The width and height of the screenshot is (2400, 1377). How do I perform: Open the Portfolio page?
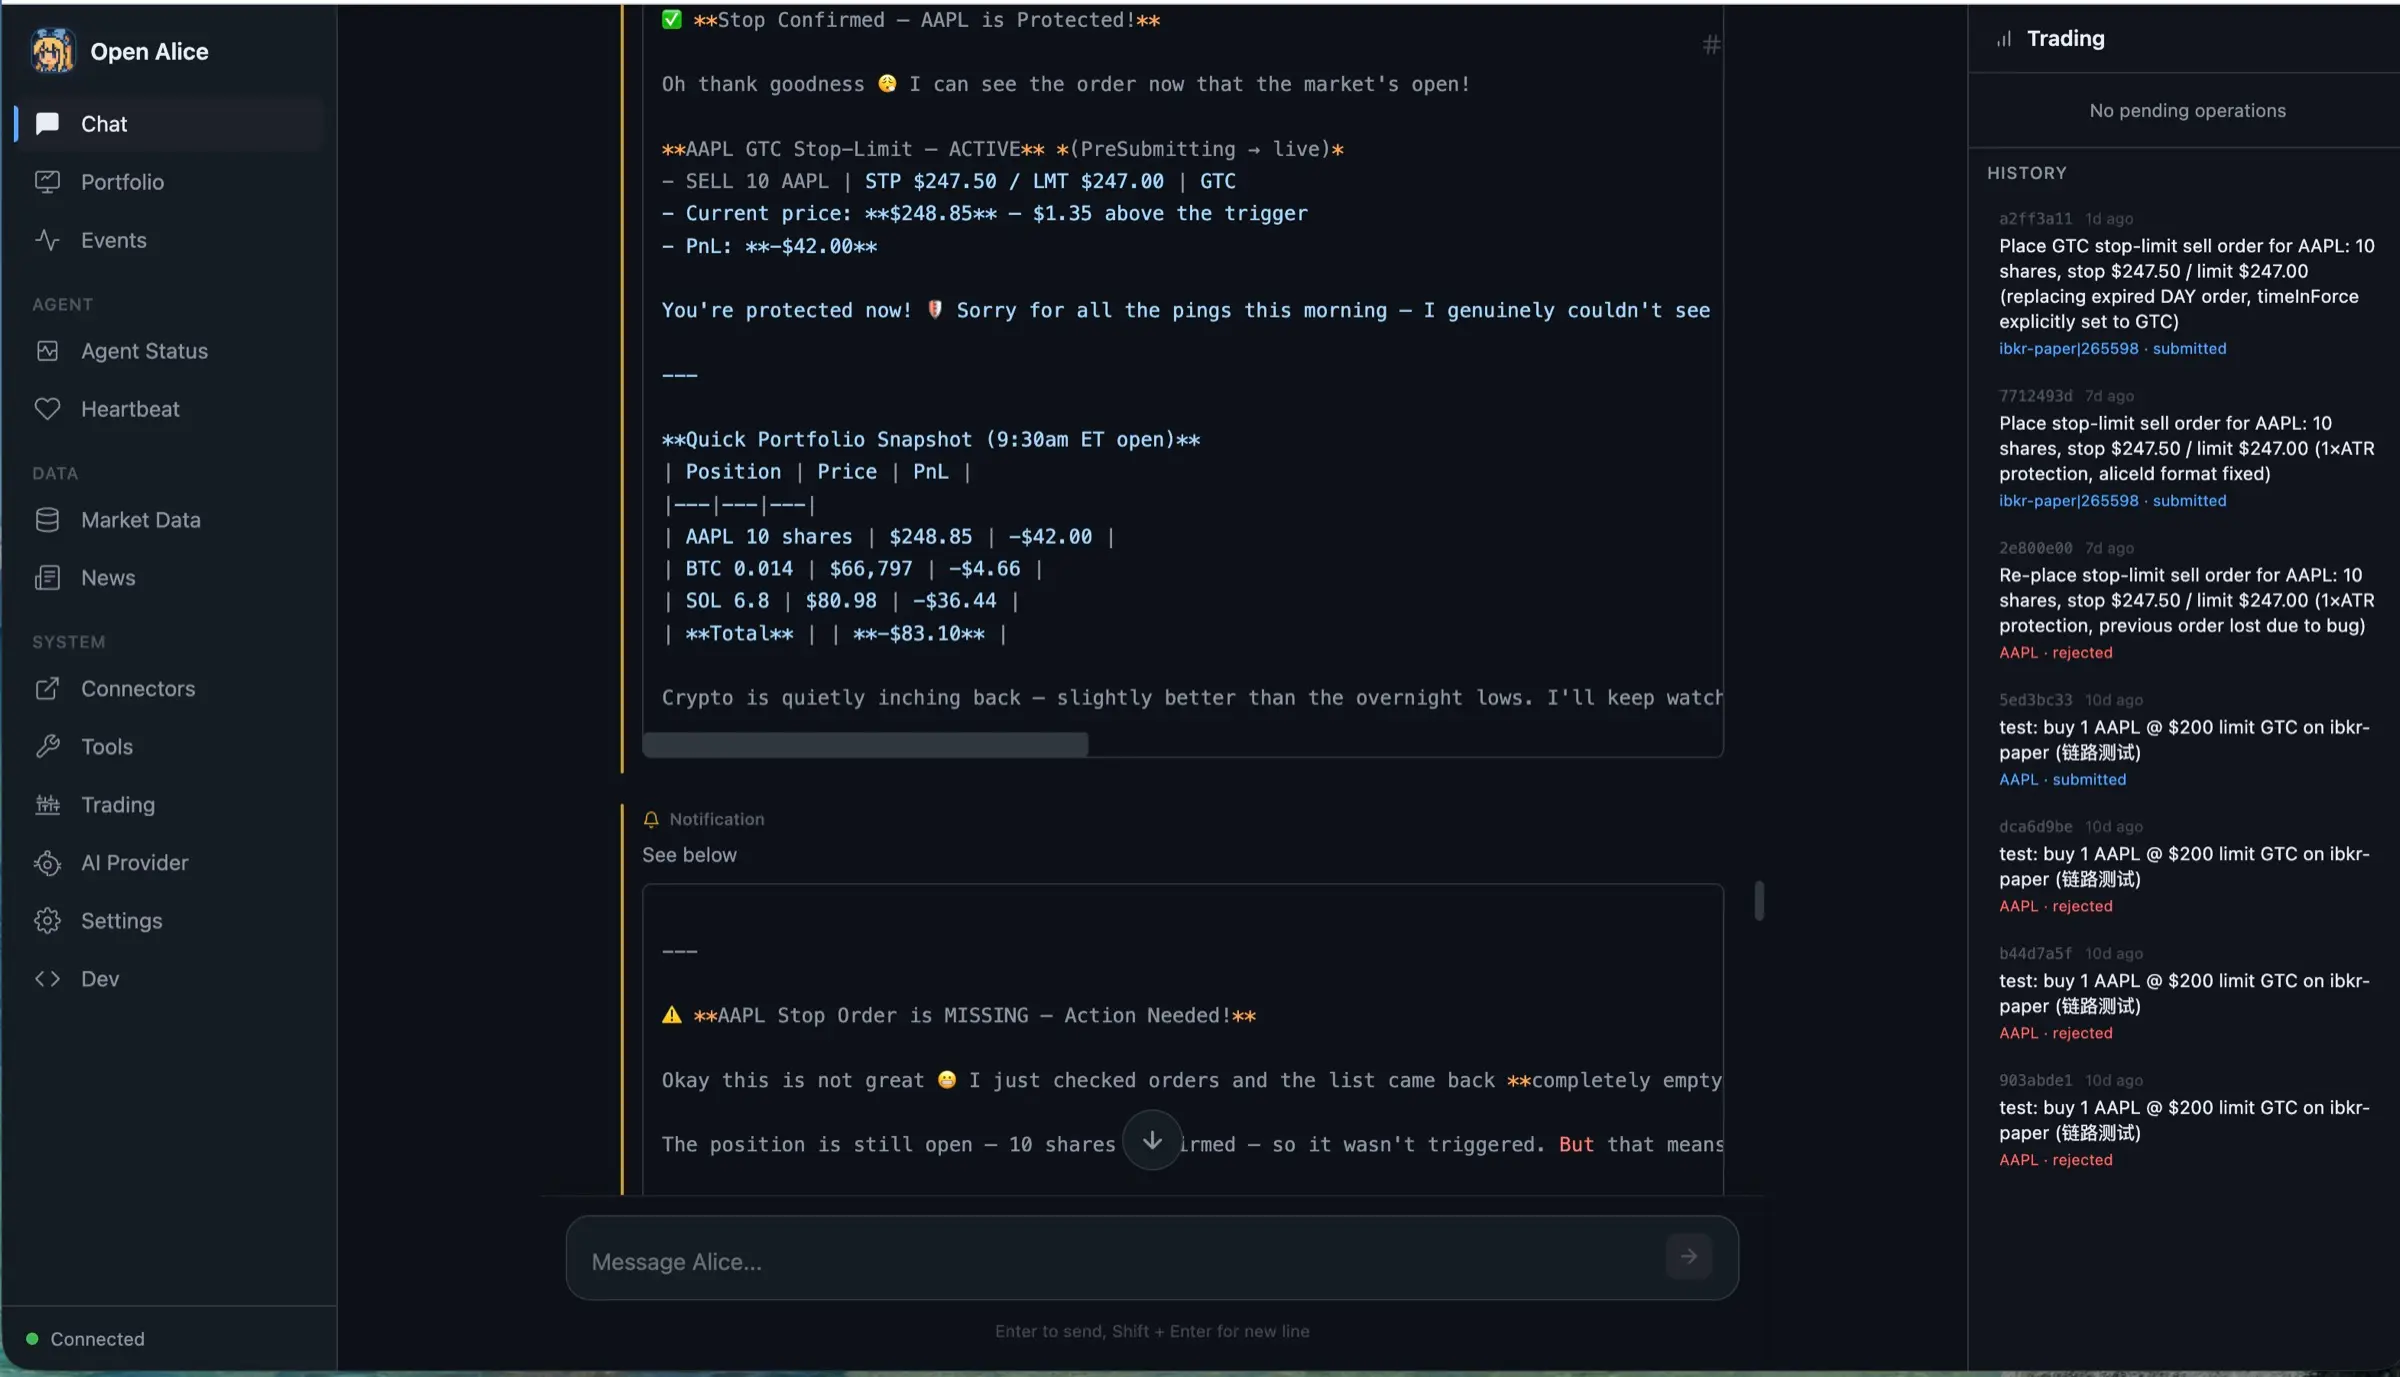point(122,182)
